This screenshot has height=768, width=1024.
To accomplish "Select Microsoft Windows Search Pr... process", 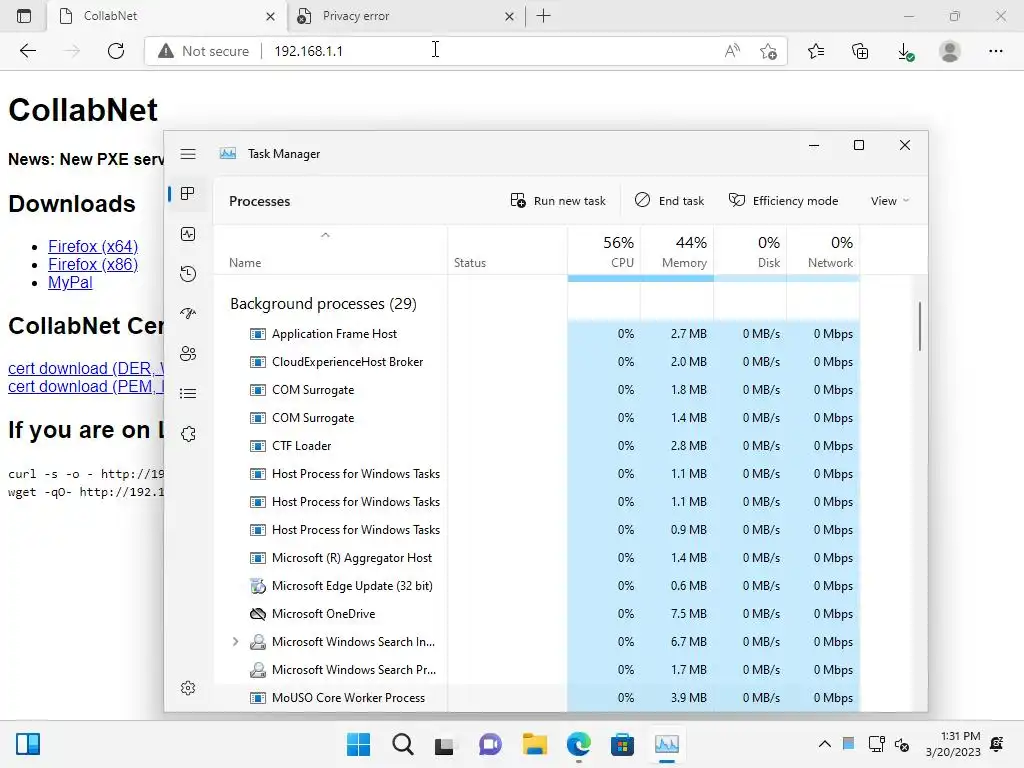I will coord(536,670).
